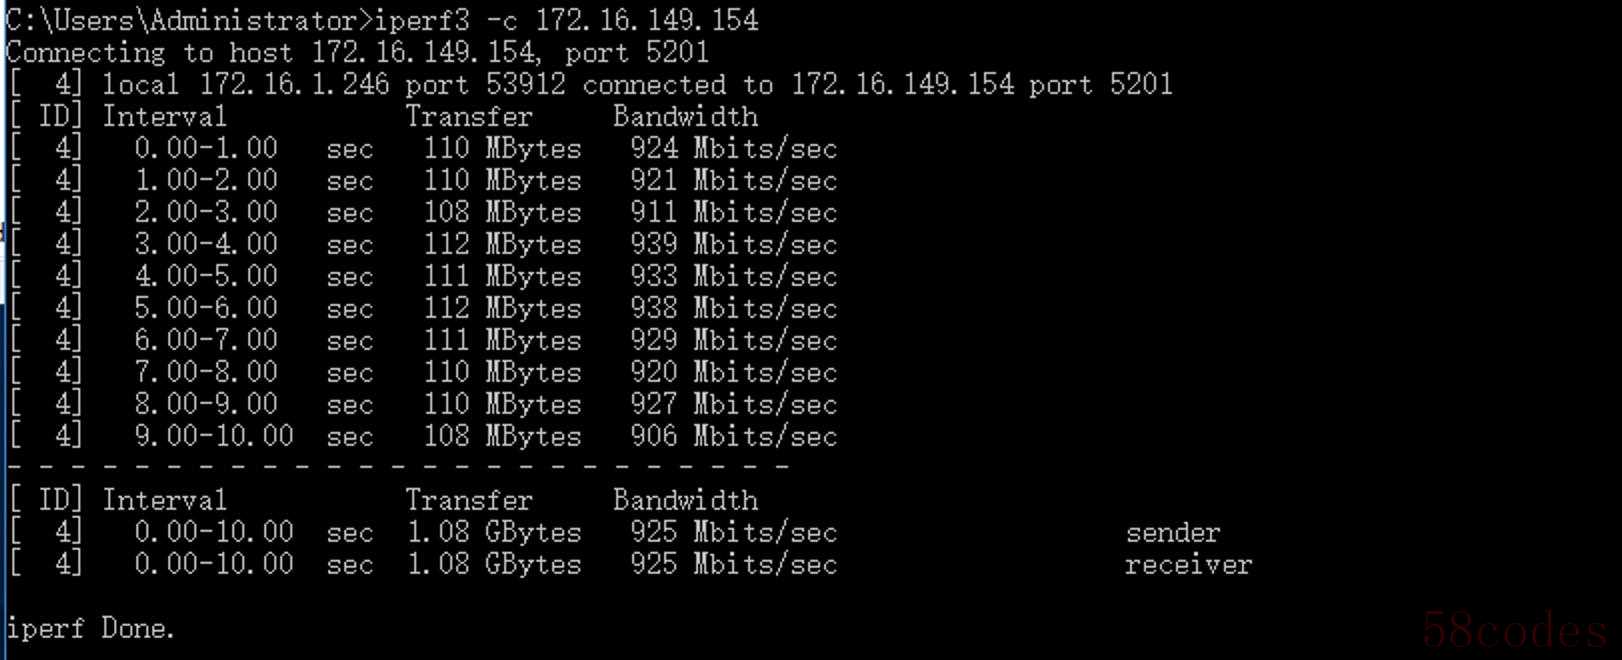Click the "sender" label
Screen dimensions: 1622x660
point(1173,533)
